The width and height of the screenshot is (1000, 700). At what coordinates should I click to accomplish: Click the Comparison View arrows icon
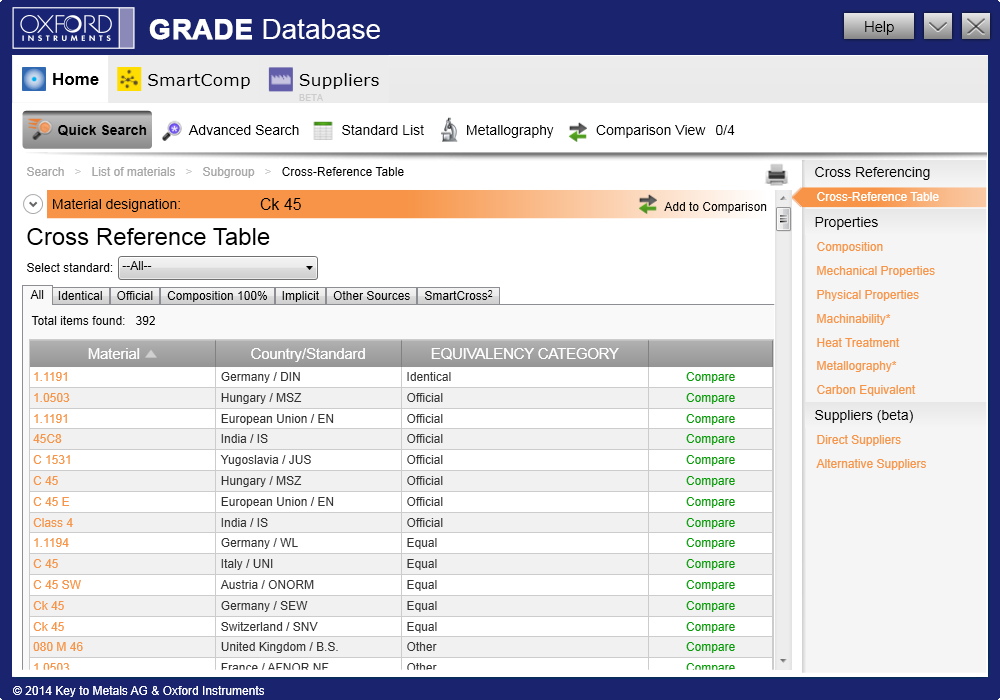pyautogui.click(x=578, y=131)
